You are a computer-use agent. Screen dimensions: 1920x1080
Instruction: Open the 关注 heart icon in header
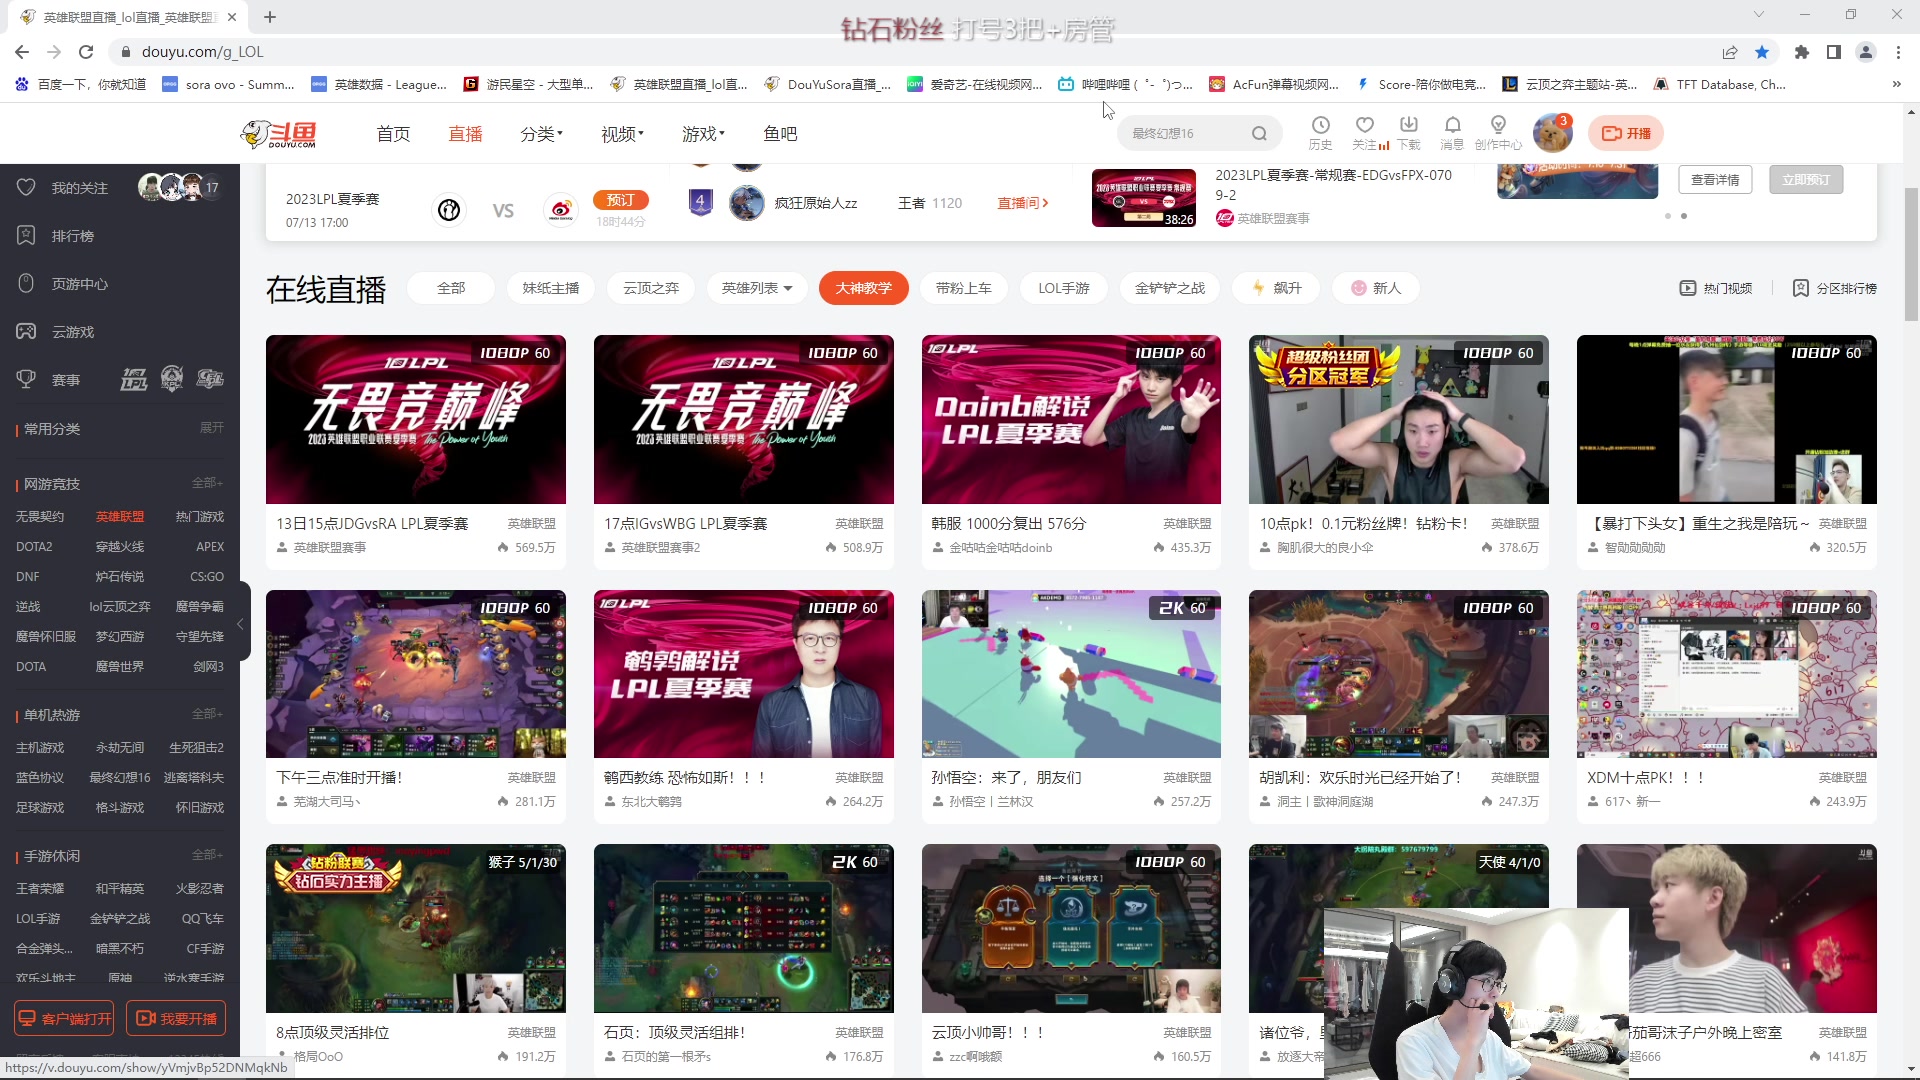pyautogui.click(x=1364, y=125)
